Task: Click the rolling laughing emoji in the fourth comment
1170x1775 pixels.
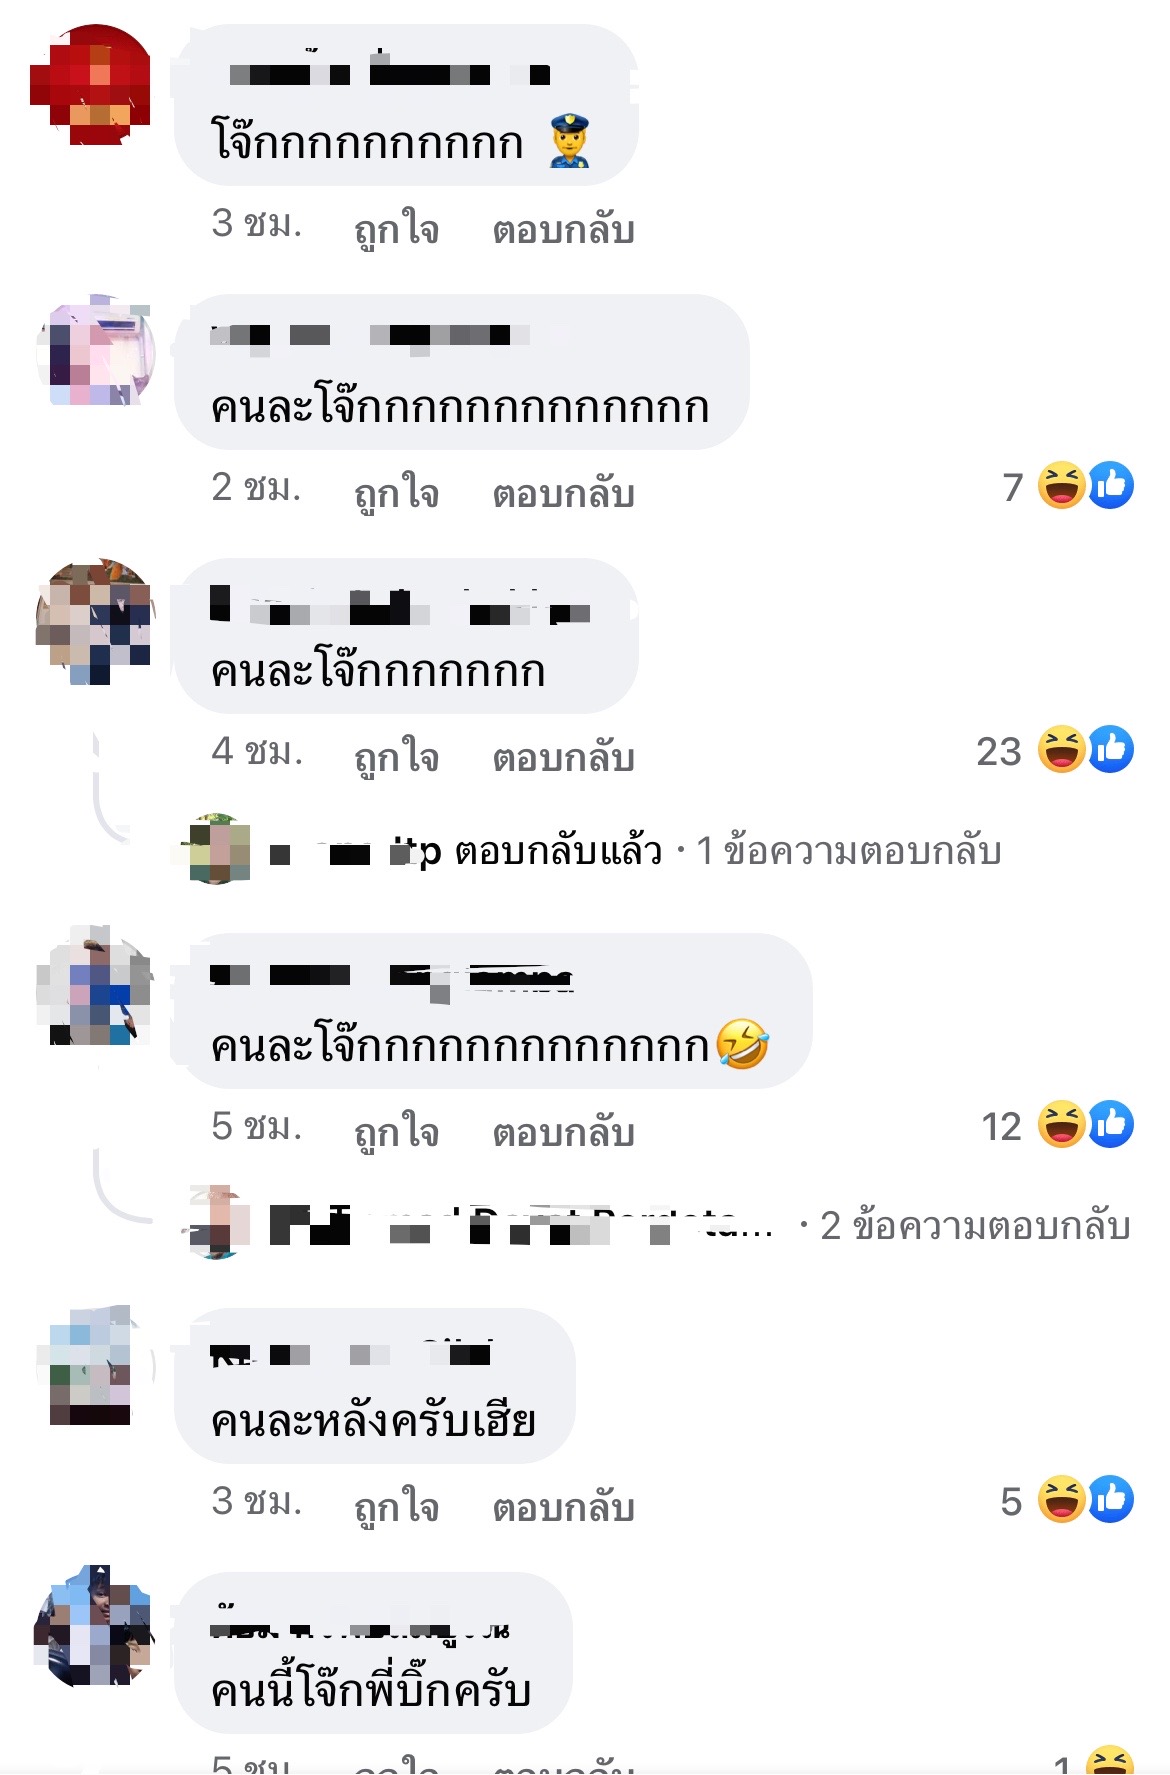Action: 742,1044
